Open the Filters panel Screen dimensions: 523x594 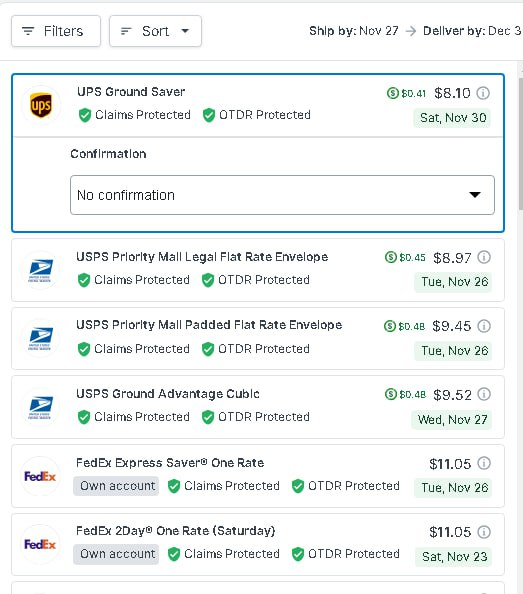click(x=56, y=31)
